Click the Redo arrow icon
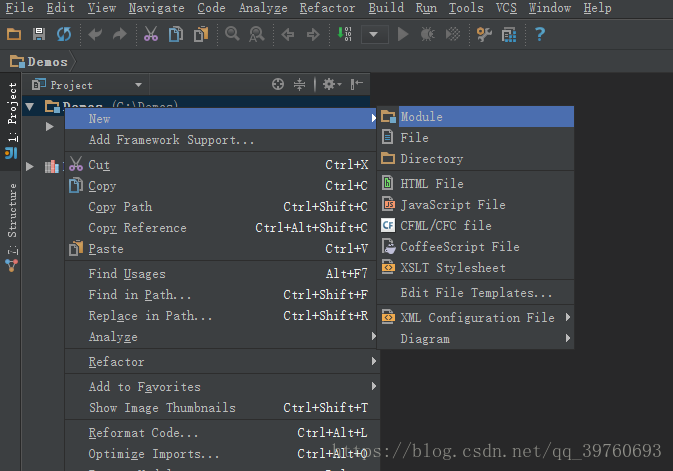The width and height of the screenshot is (673, 471). (x=120, y=34)
